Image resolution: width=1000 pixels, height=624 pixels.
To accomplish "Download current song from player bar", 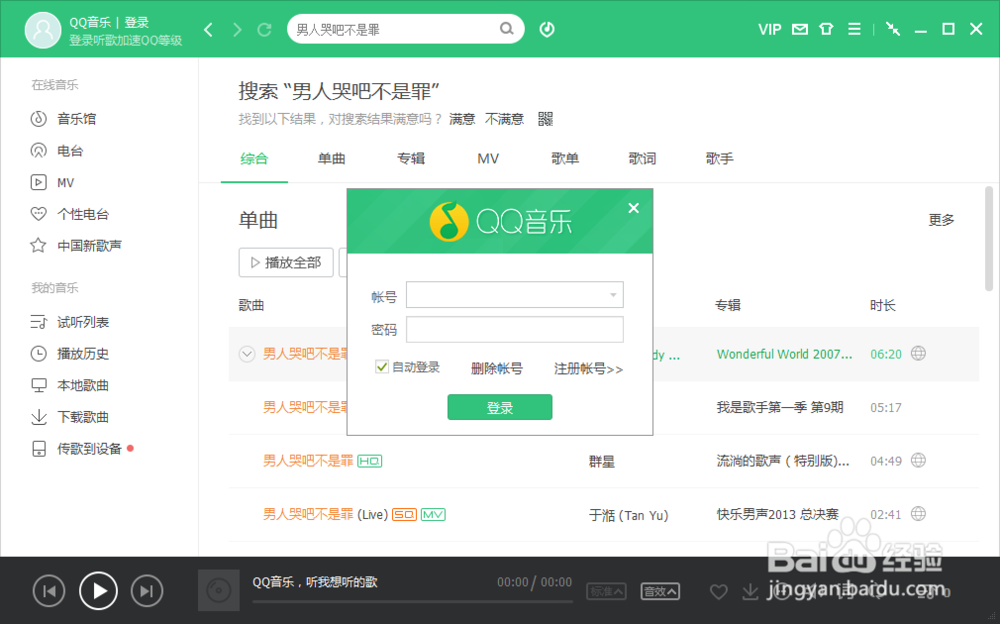I will tap(750, 592).
